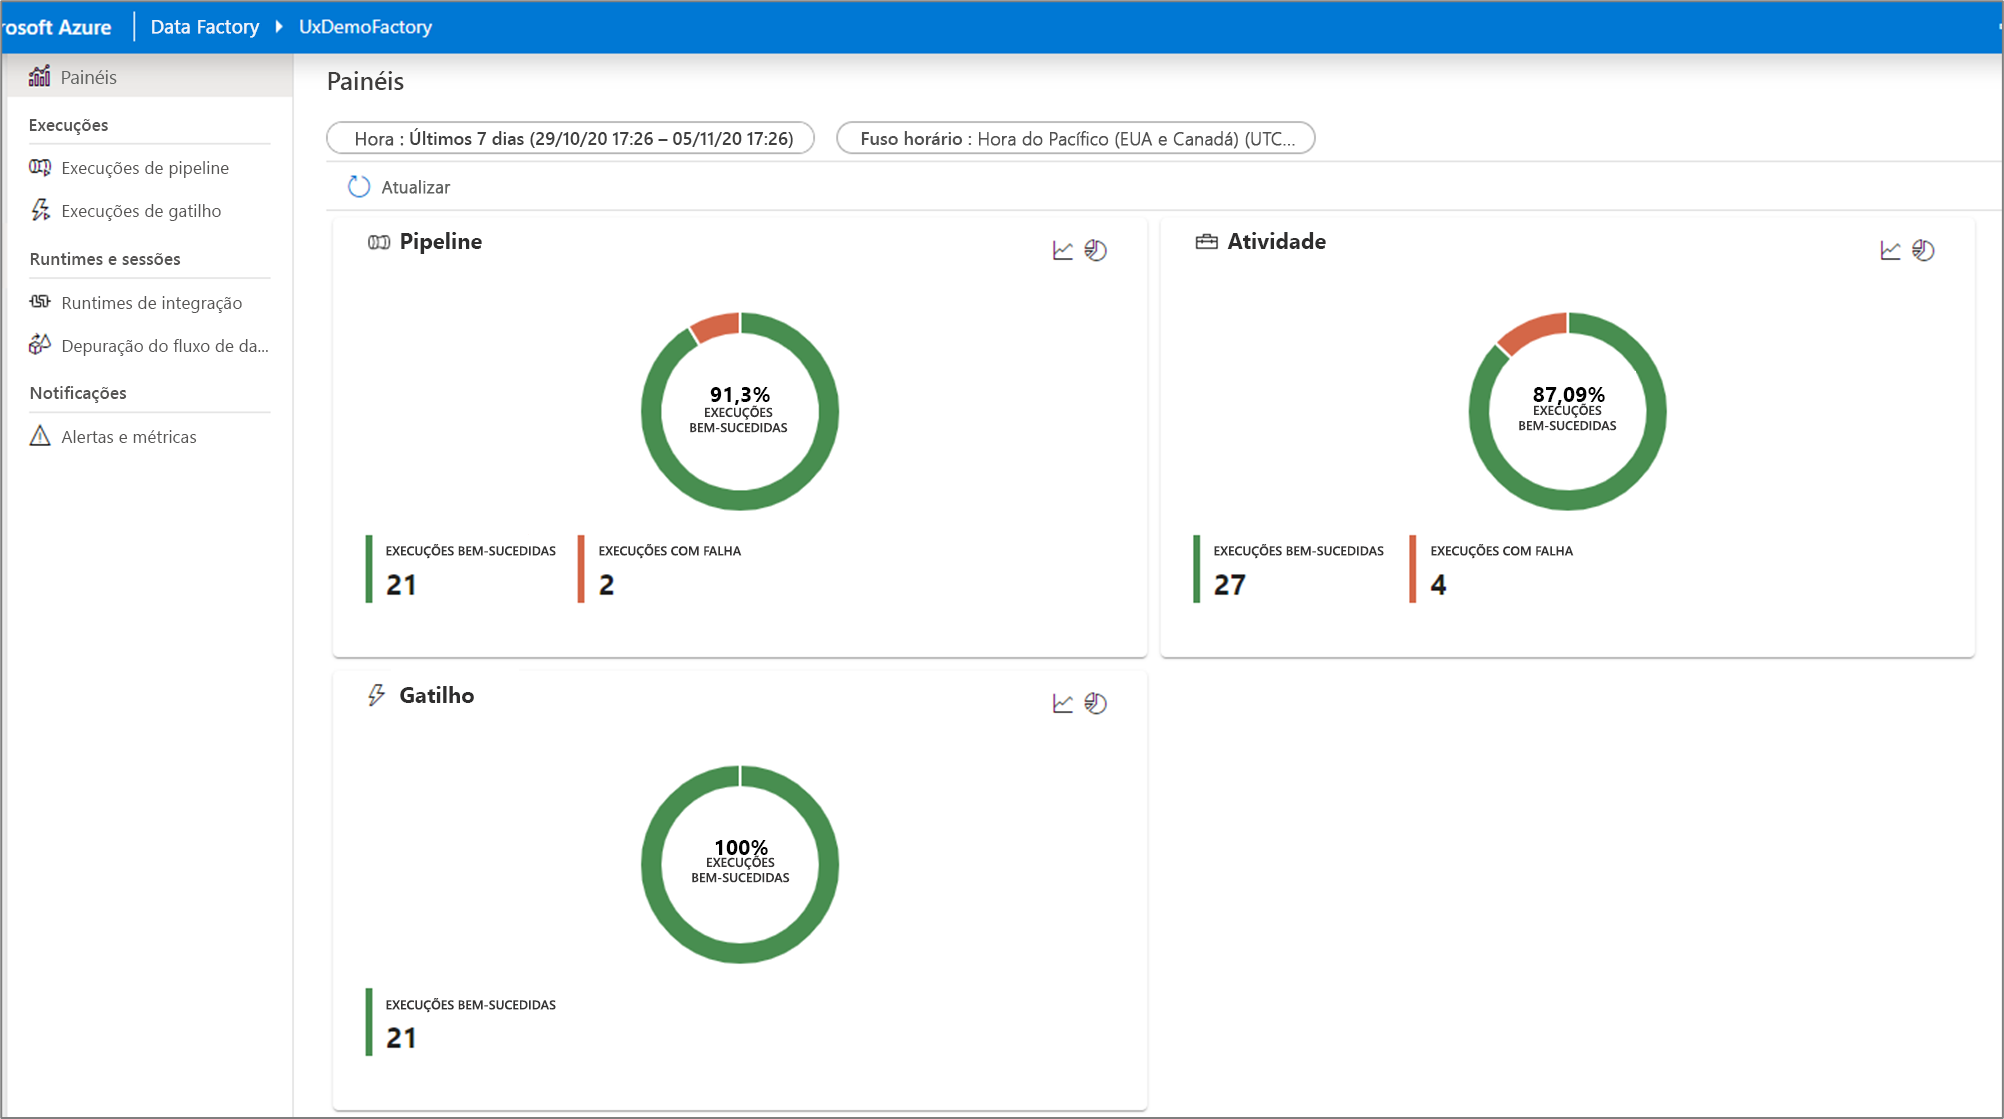The height and width of the screenshot is (1119, 2004).
Task: Click the Painéis page title
Action: (365, 81)
